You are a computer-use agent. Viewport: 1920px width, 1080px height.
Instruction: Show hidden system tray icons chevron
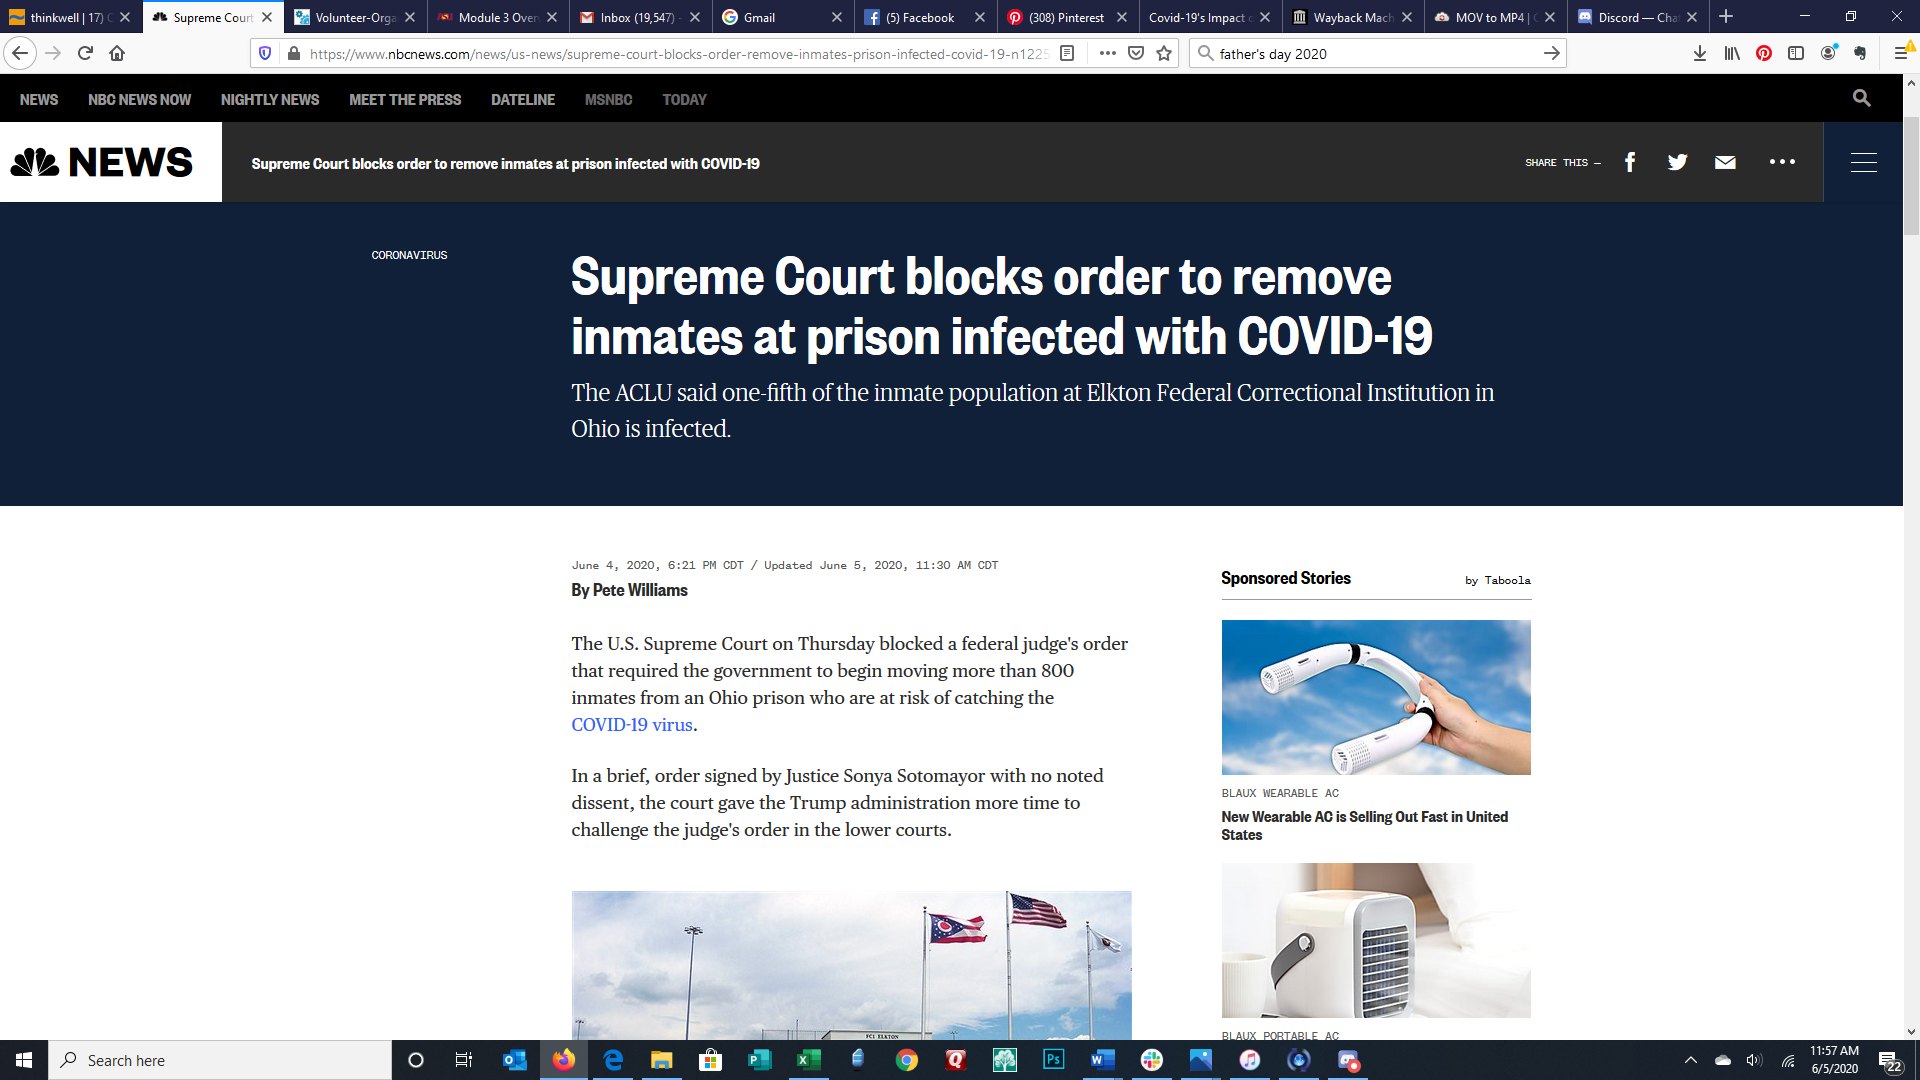[x=1691, y=1060]
